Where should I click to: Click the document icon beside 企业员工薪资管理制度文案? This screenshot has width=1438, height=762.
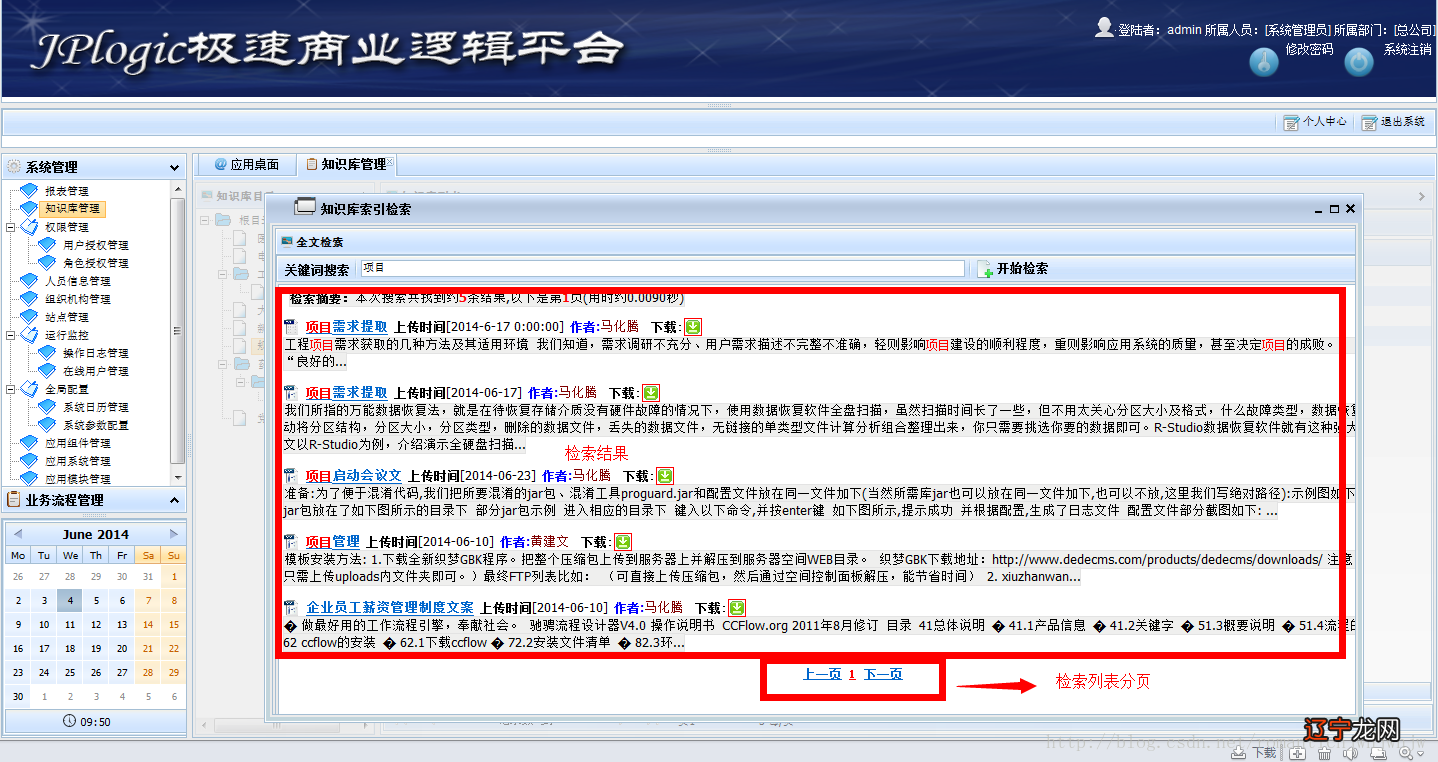pos(290,608)
